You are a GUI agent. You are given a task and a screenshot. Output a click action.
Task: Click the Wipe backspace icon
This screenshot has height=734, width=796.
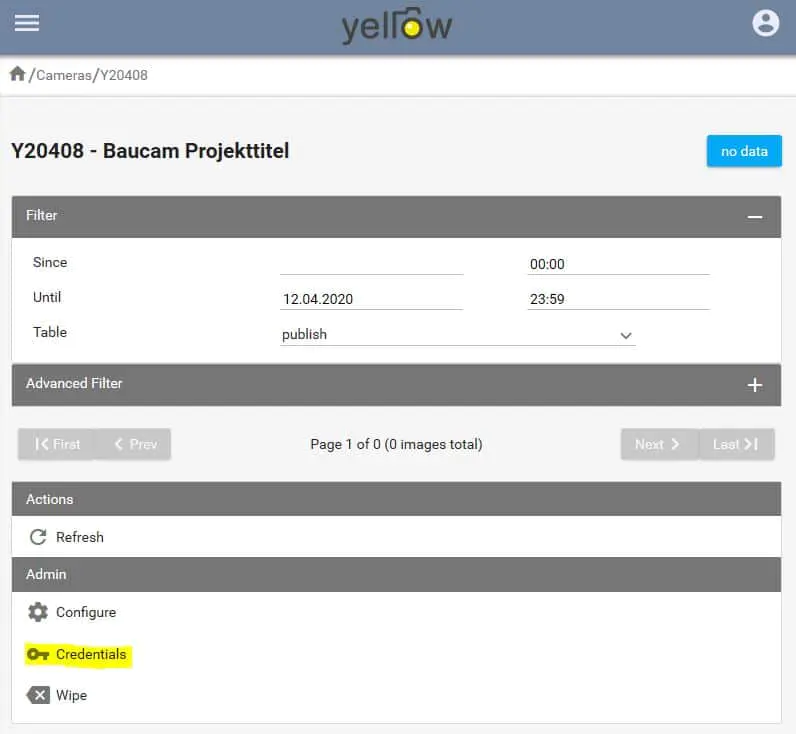(38, 695)
